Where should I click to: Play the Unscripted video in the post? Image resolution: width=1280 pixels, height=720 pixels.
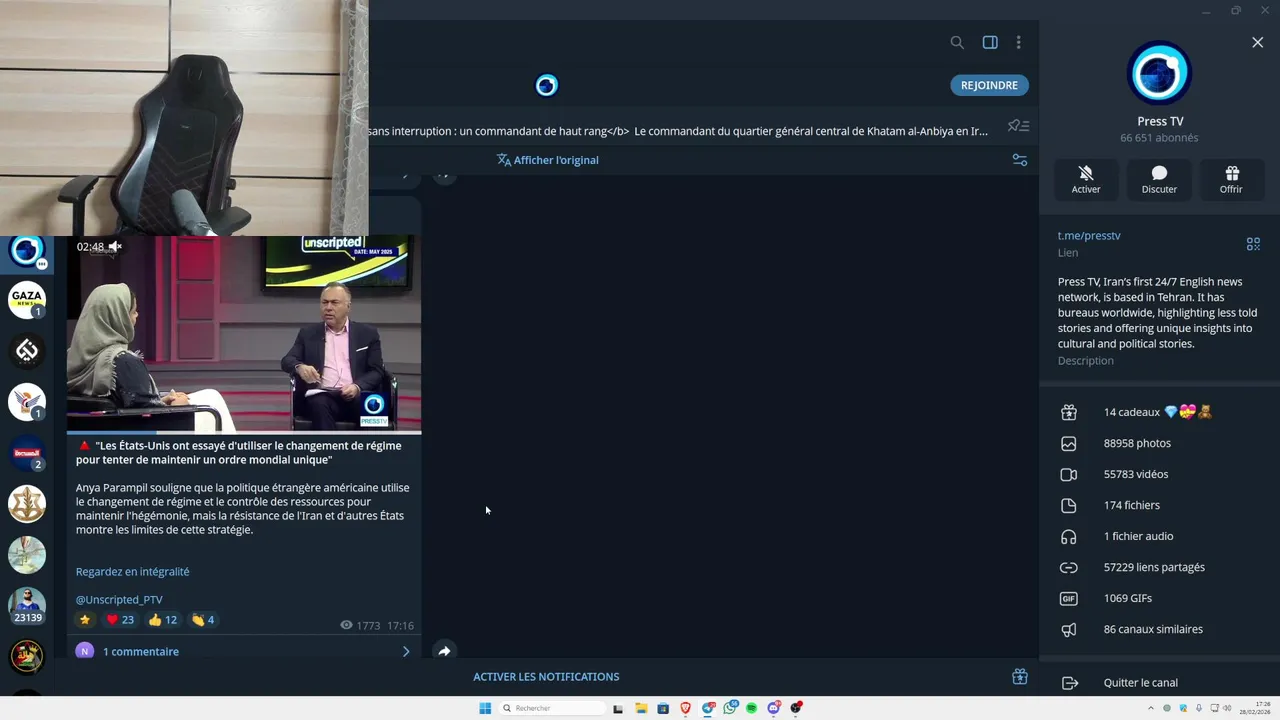[x=244, y=333]
